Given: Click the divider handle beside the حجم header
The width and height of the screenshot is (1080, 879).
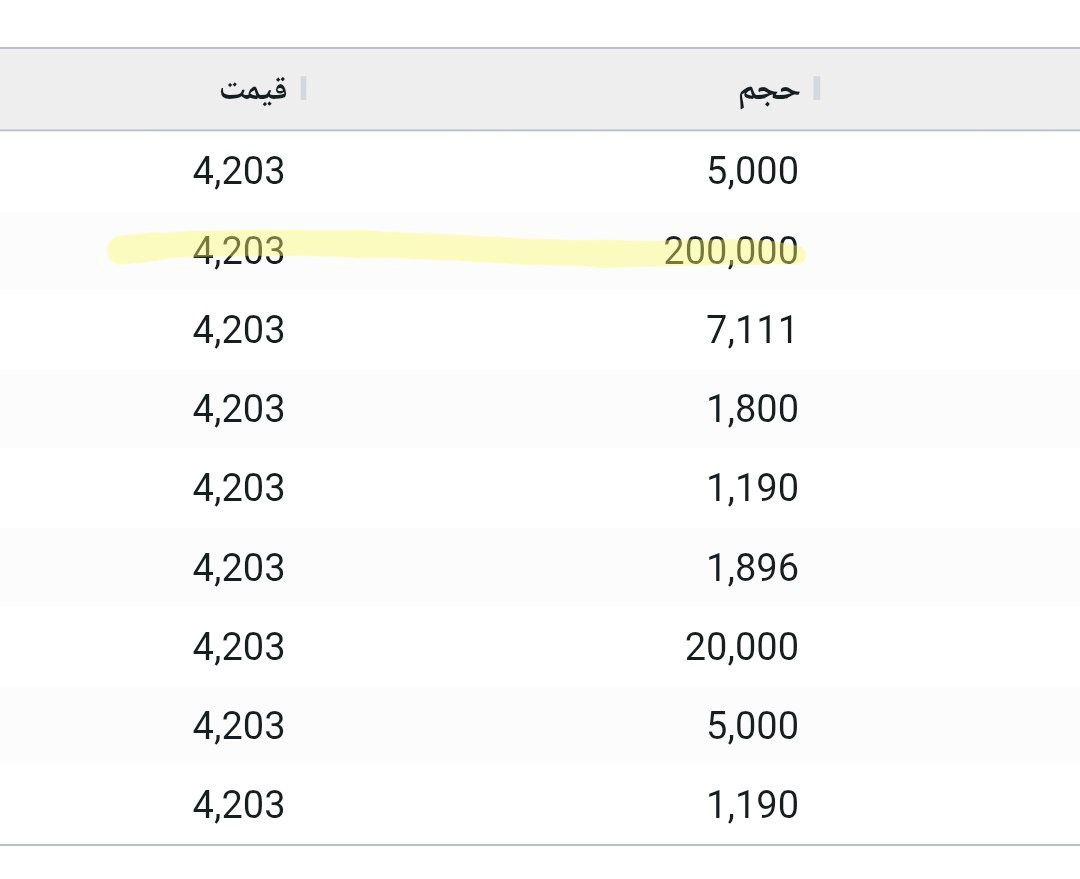Looking at the screenshot, I should (817, 89).
